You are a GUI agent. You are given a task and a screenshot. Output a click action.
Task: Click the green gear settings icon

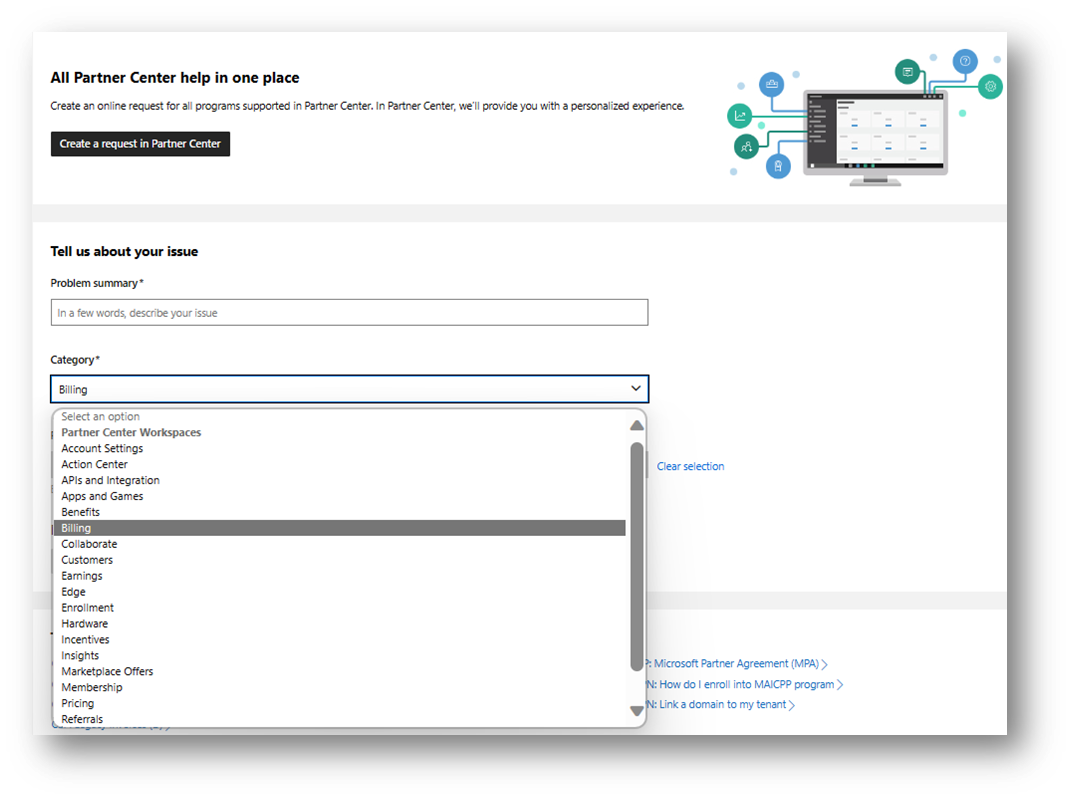click(990, 86)
